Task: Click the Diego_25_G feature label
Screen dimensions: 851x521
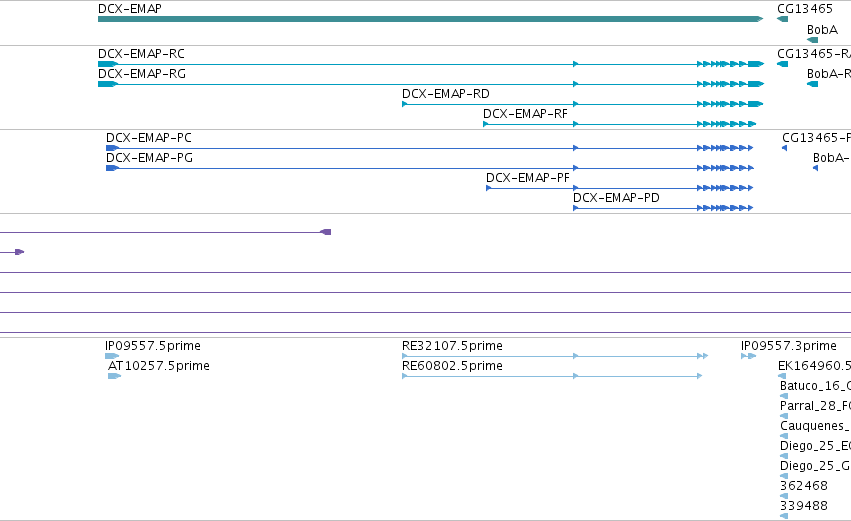Action: 815,466
